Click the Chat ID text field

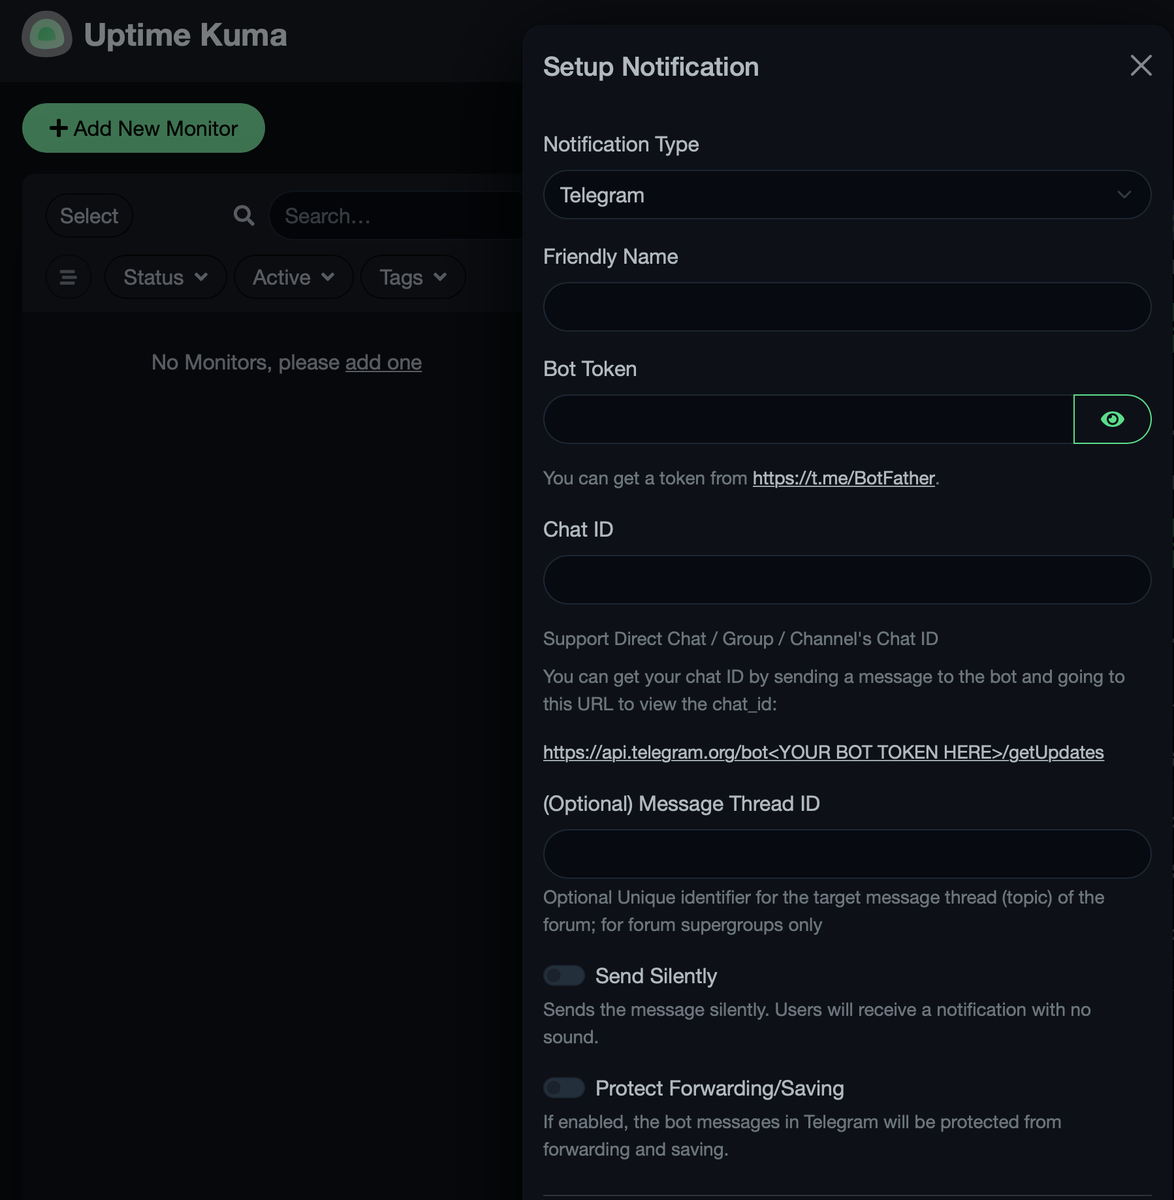pyautogui.click(x=846, y=580)
